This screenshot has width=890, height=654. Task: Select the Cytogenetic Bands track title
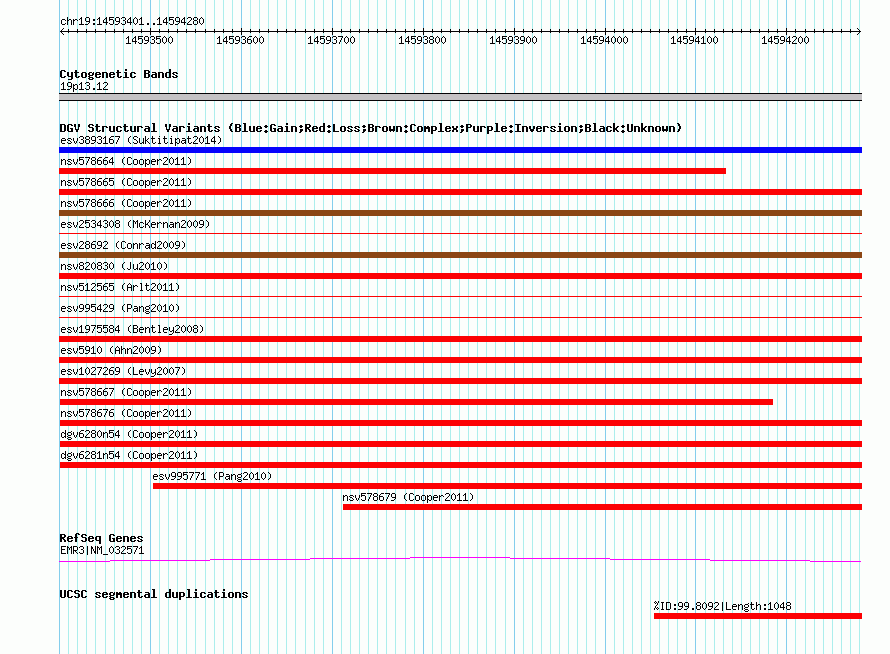[119, 74]
